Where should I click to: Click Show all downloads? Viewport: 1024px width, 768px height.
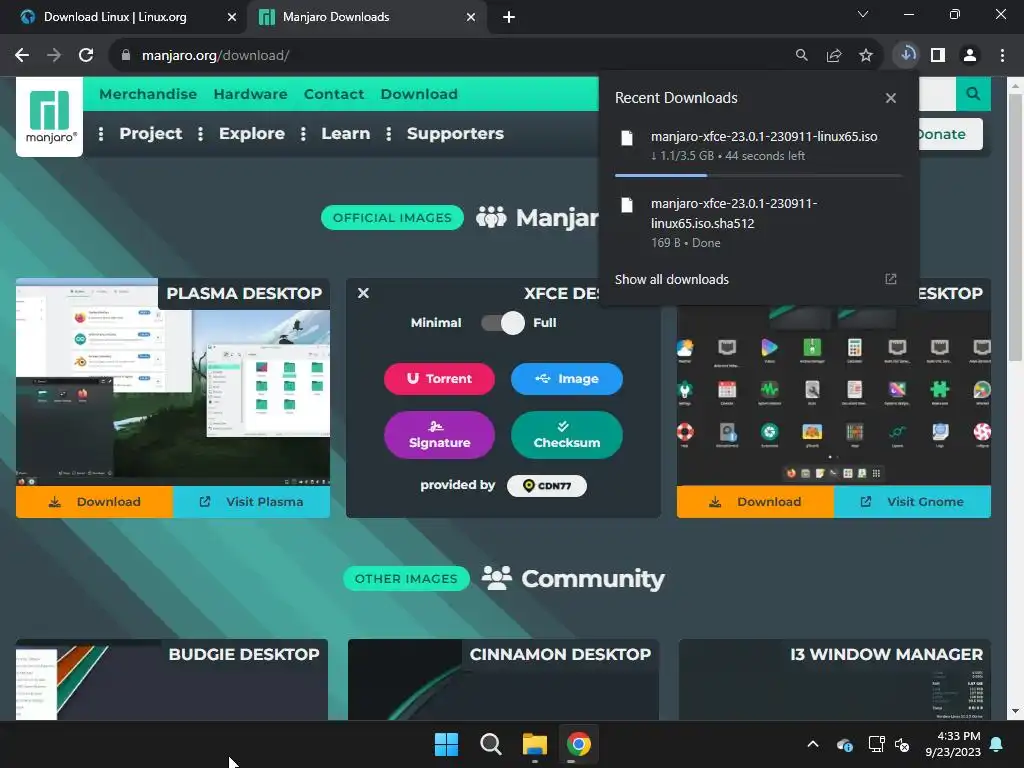point(671,280)
